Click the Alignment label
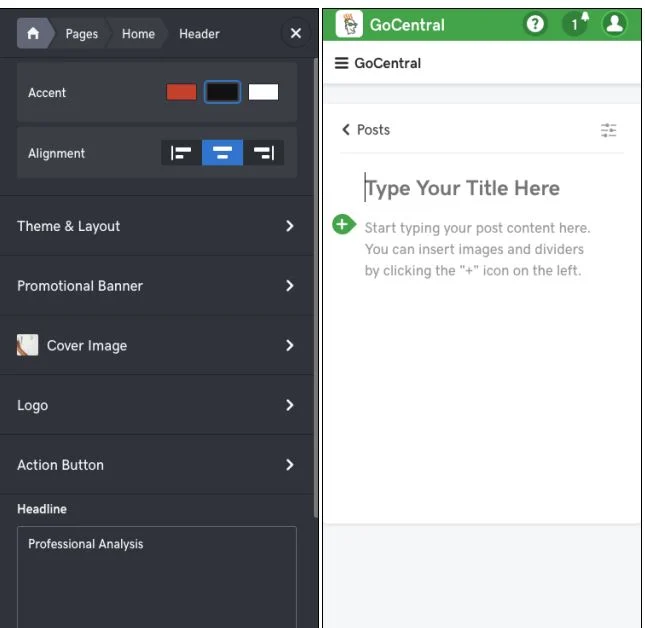The image size is (645, 628). coord(56,153)
